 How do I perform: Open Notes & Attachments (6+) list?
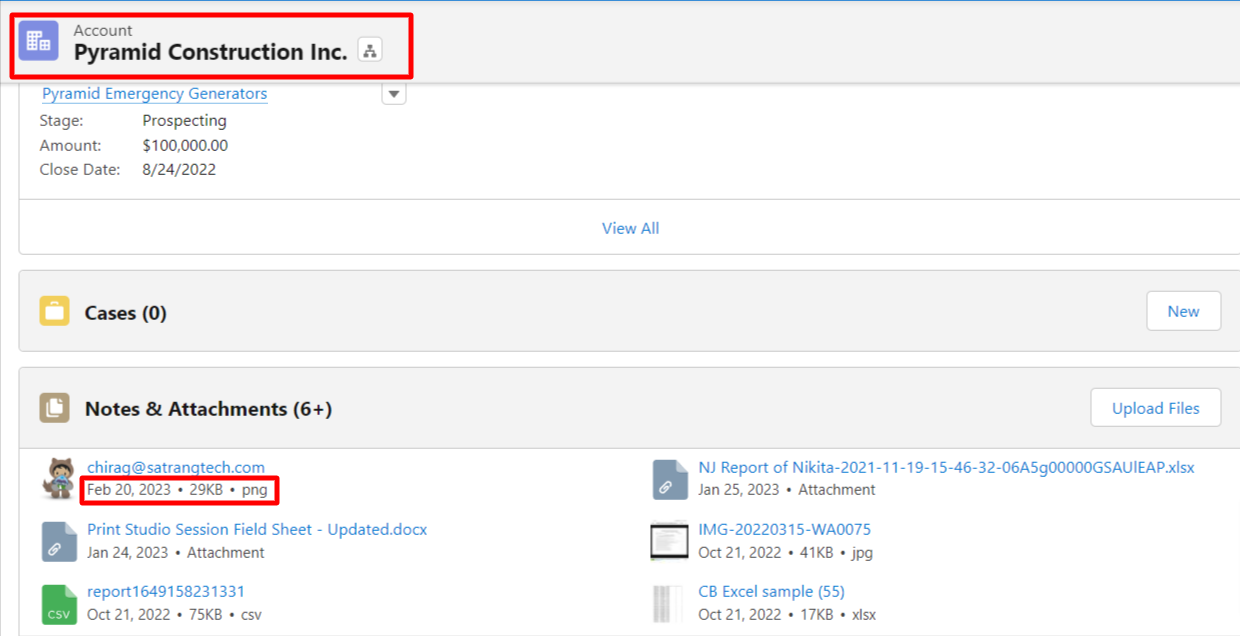tap(208, 409)
